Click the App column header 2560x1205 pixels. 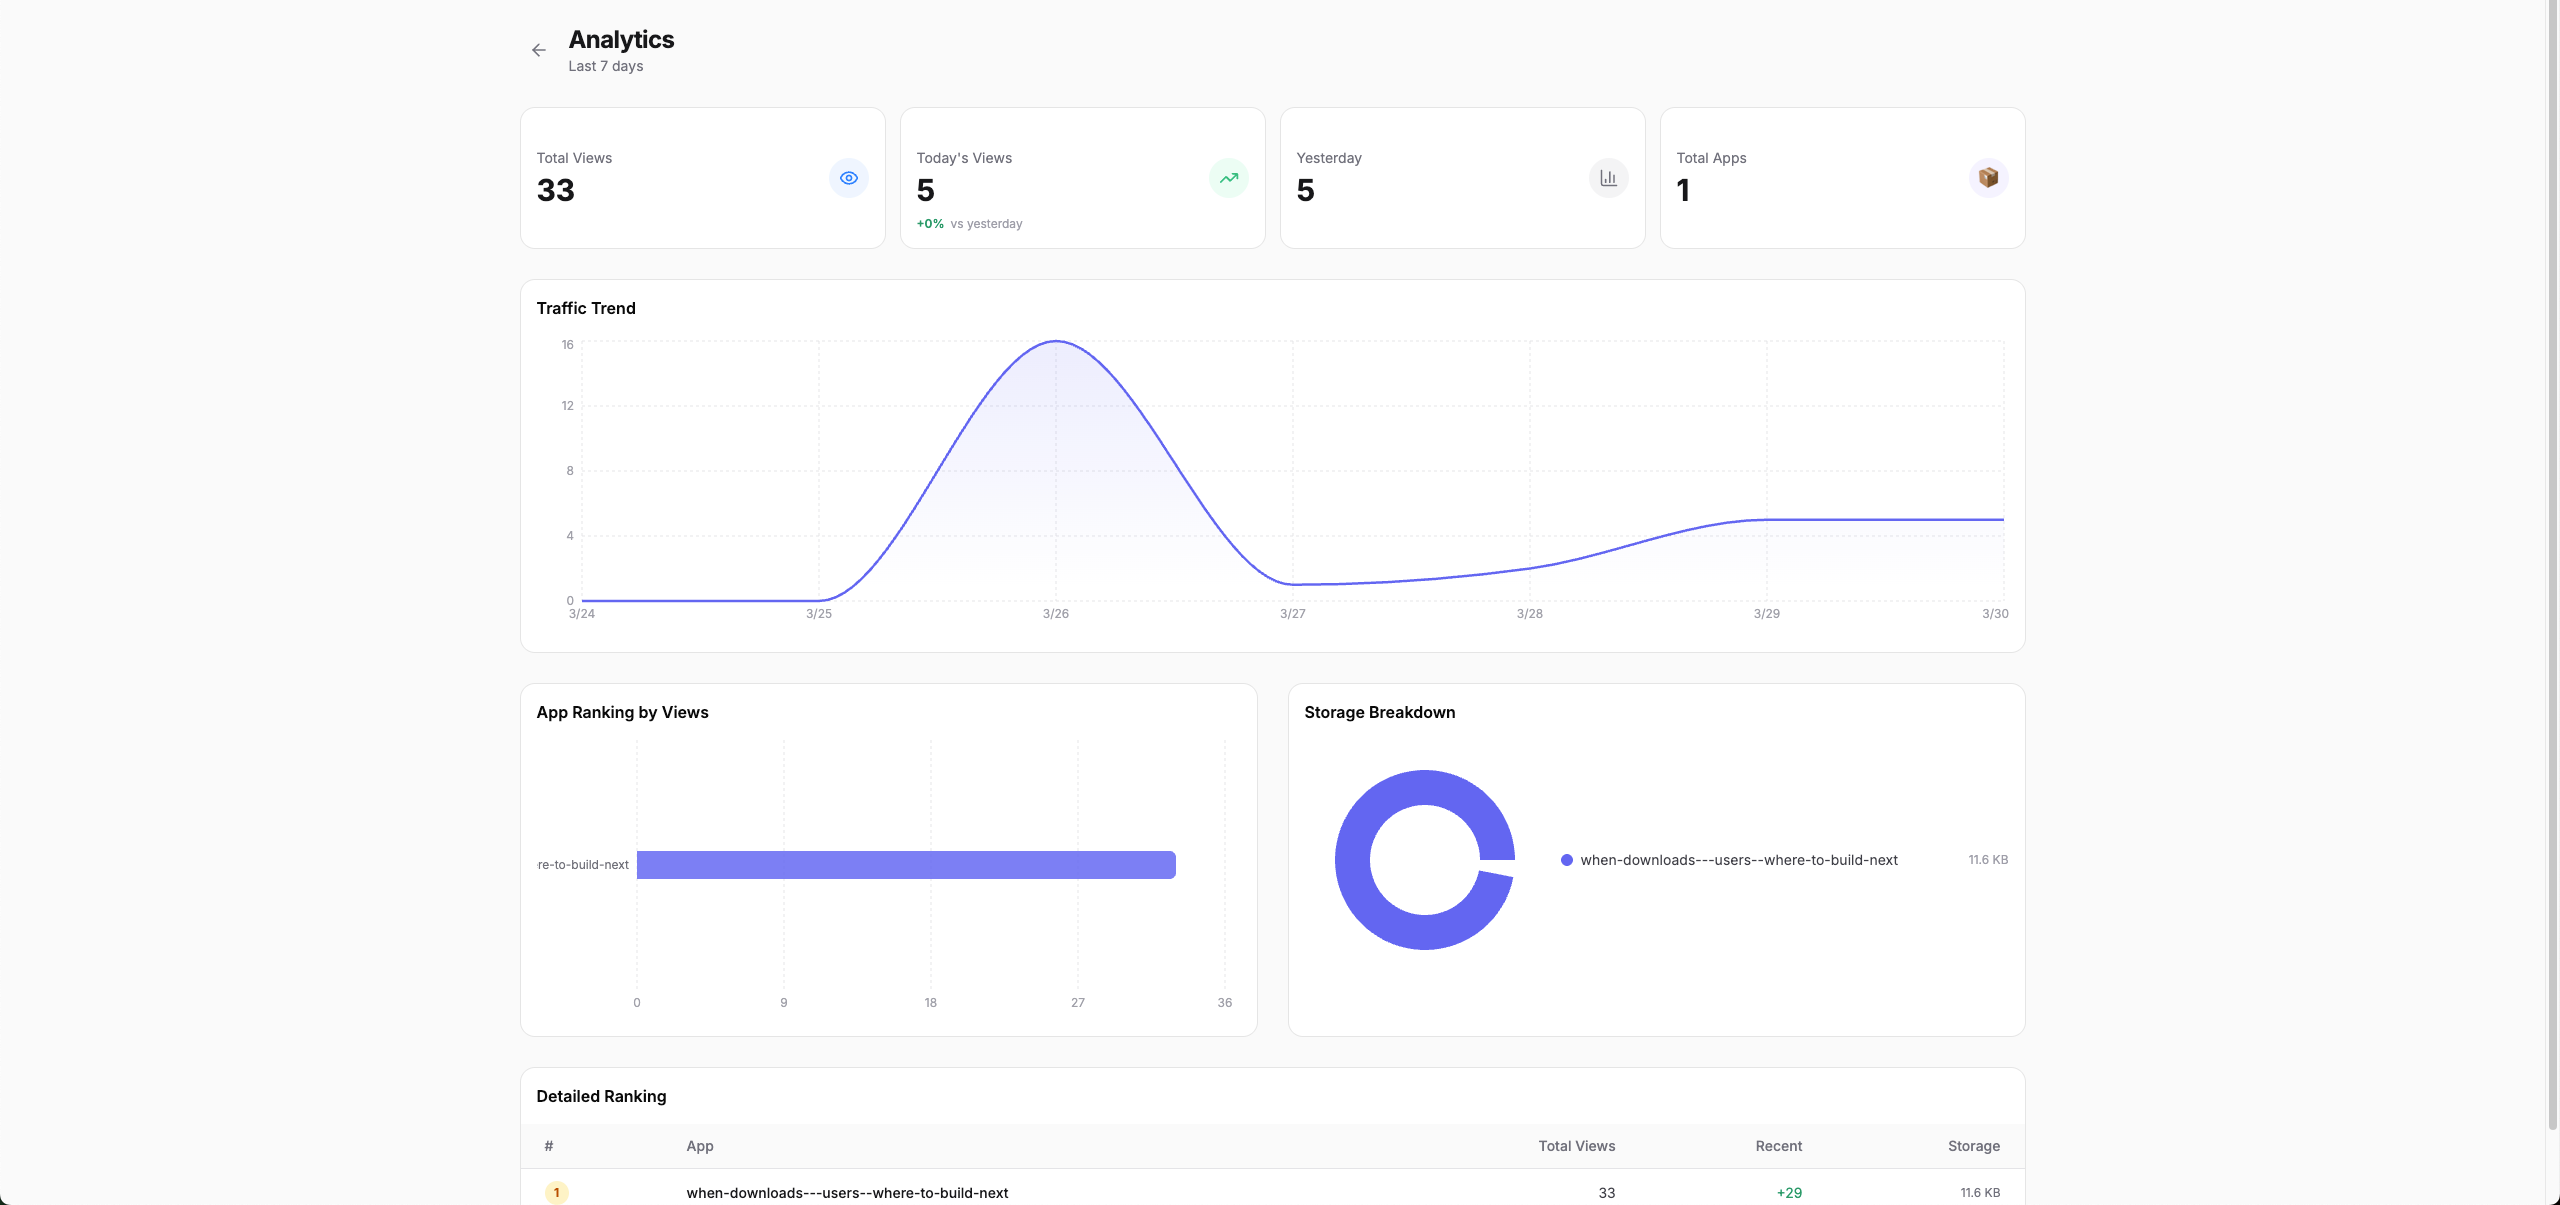point(699,1146)
